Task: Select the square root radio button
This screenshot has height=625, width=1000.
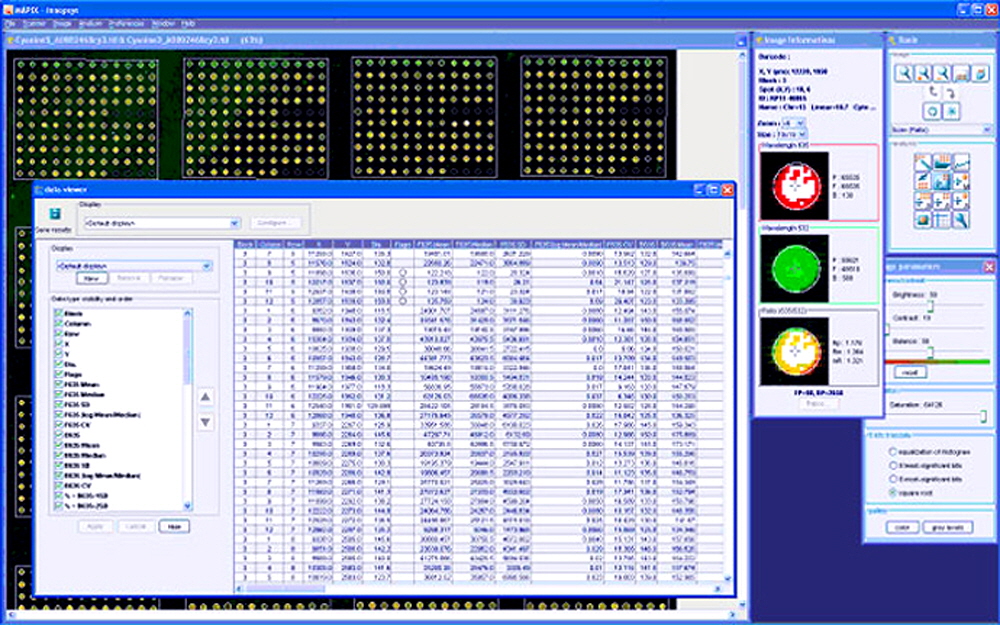Action: point(893,493)
